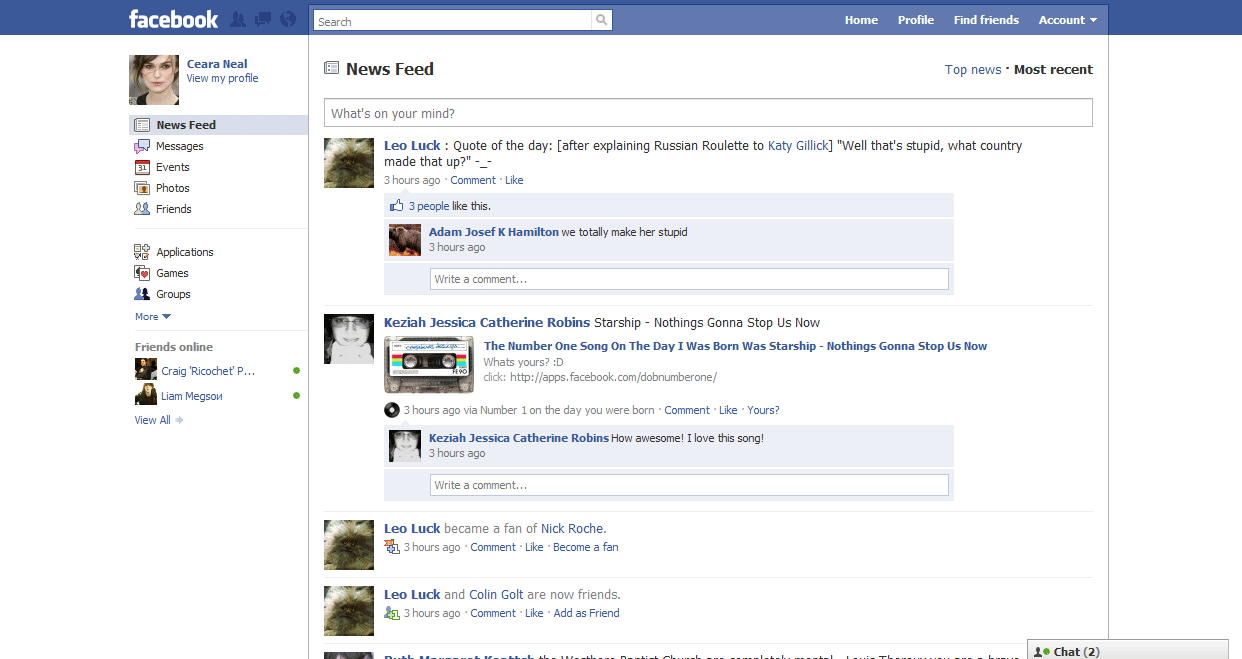Click the Starship Number One Song title link

(x=735, y=346)
